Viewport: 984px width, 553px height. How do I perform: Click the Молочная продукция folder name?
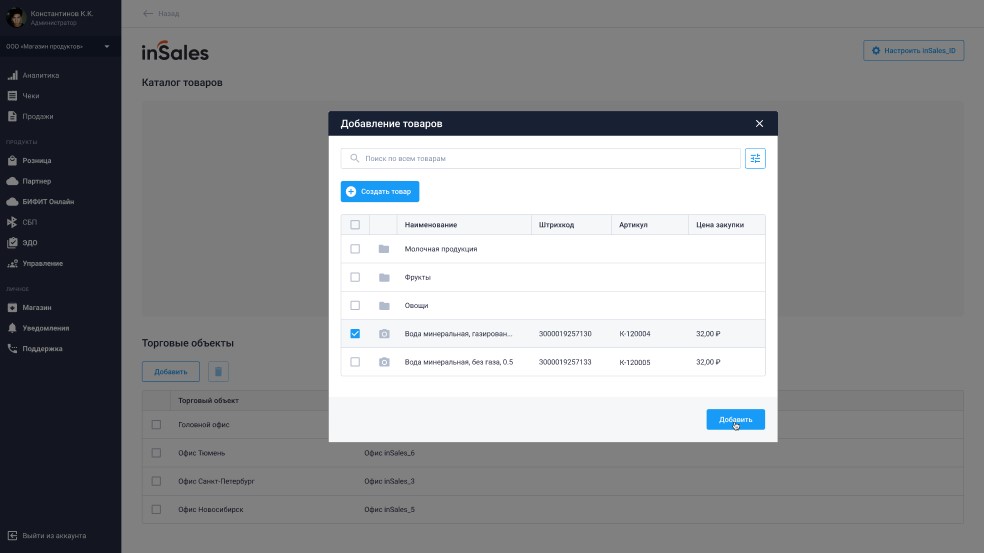click(x=441, y=249)
